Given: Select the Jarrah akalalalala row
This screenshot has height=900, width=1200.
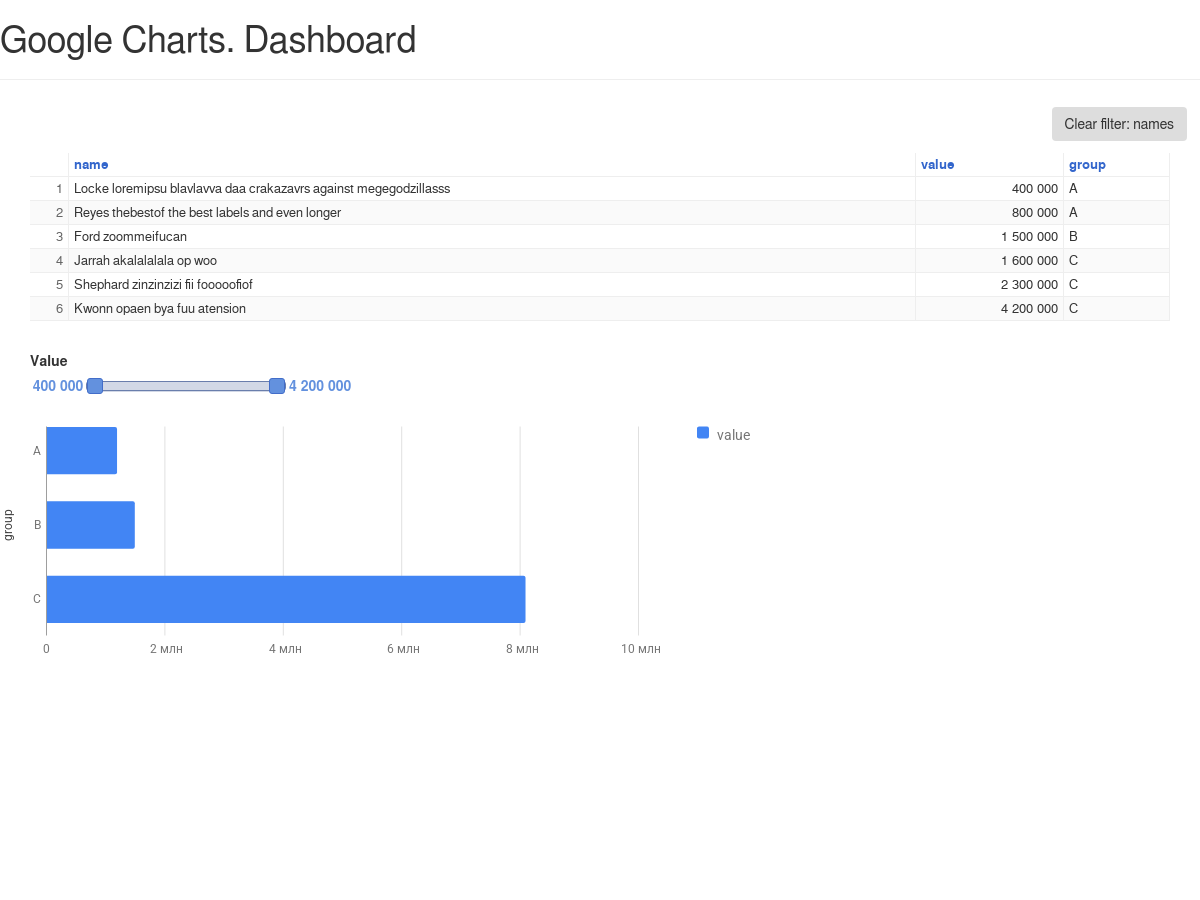Looking at the screenshot, I should pos(145,261).
